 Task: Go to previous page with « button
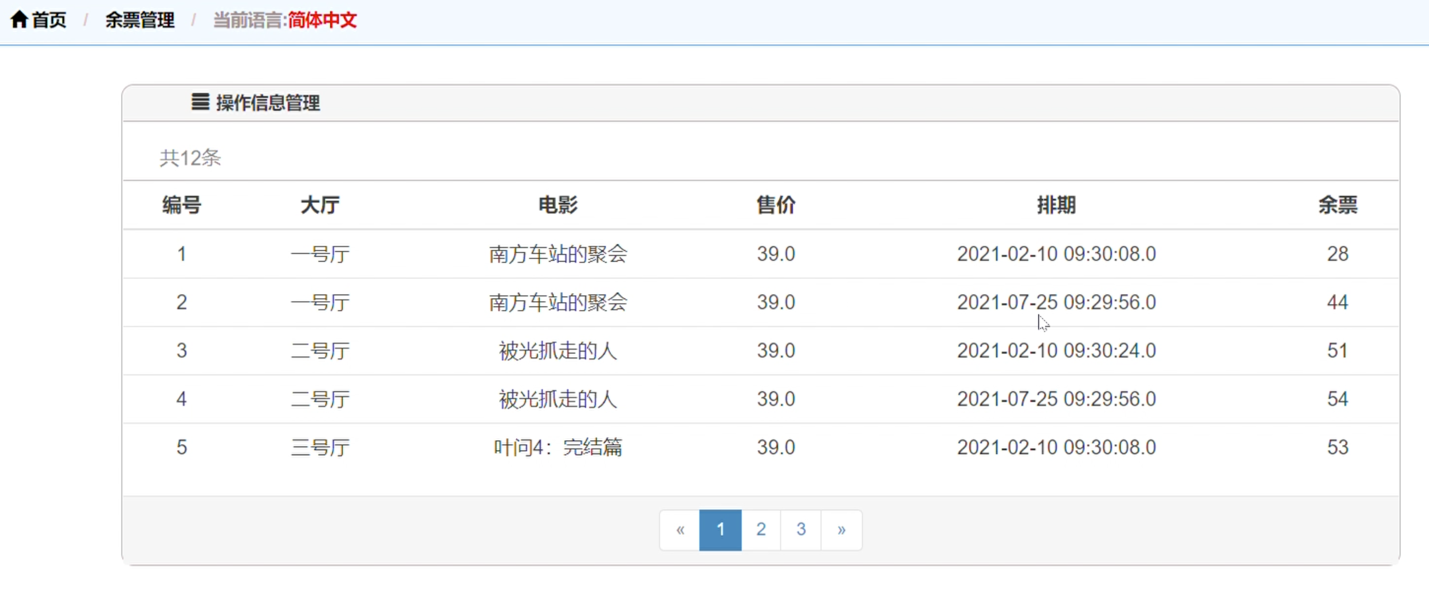point(680,530)
